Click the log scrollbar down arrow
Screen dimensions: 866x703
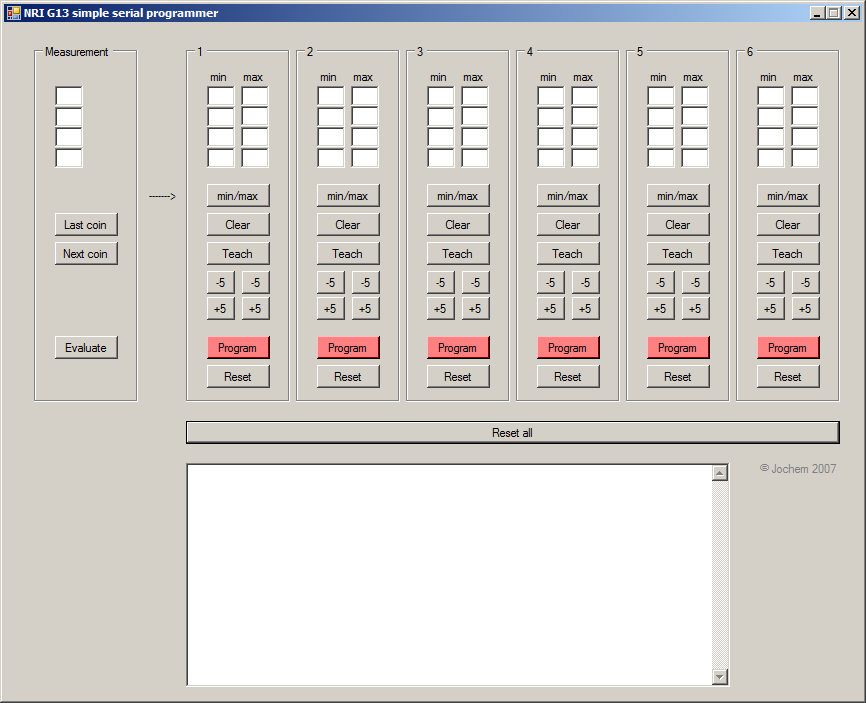click(x=720, y=677)
